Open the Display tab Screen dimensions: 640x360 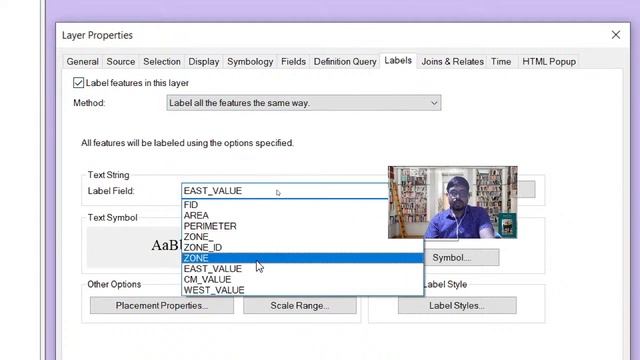tap(204, 62)
